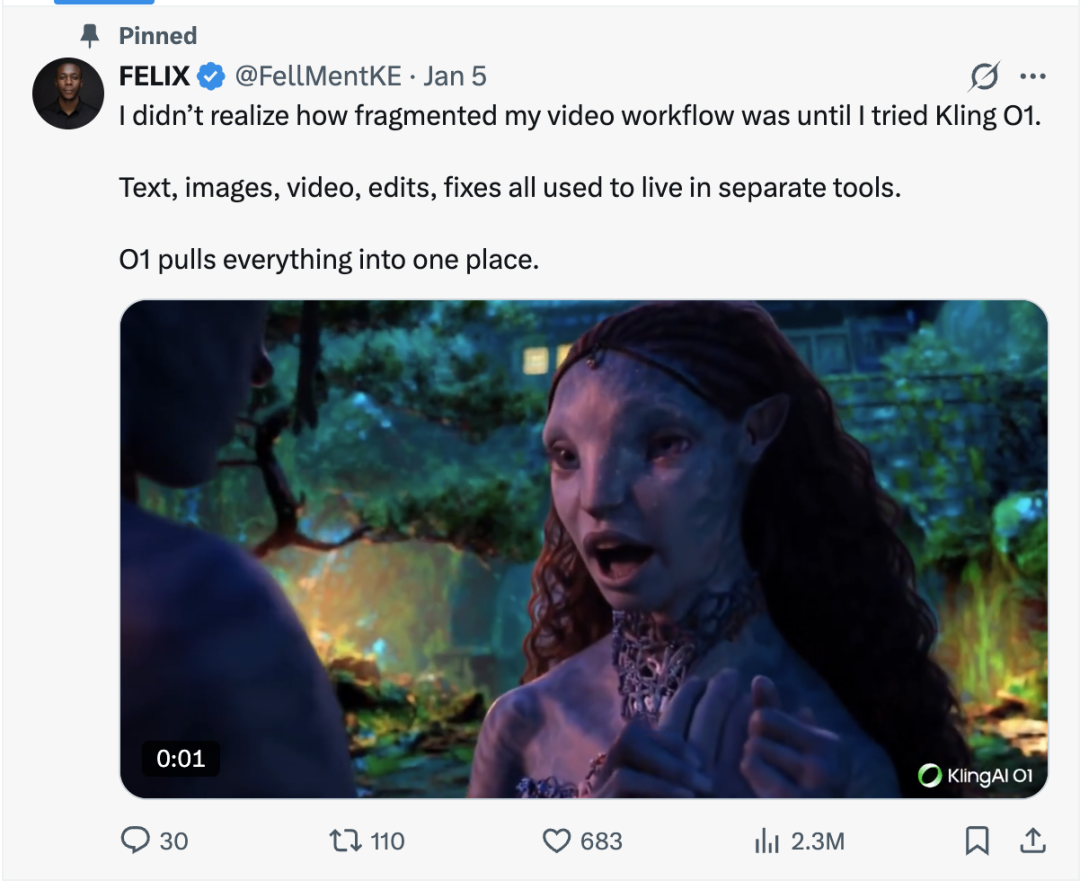
Task: Click the 110 reposts count
Action: tap(387, 842)
